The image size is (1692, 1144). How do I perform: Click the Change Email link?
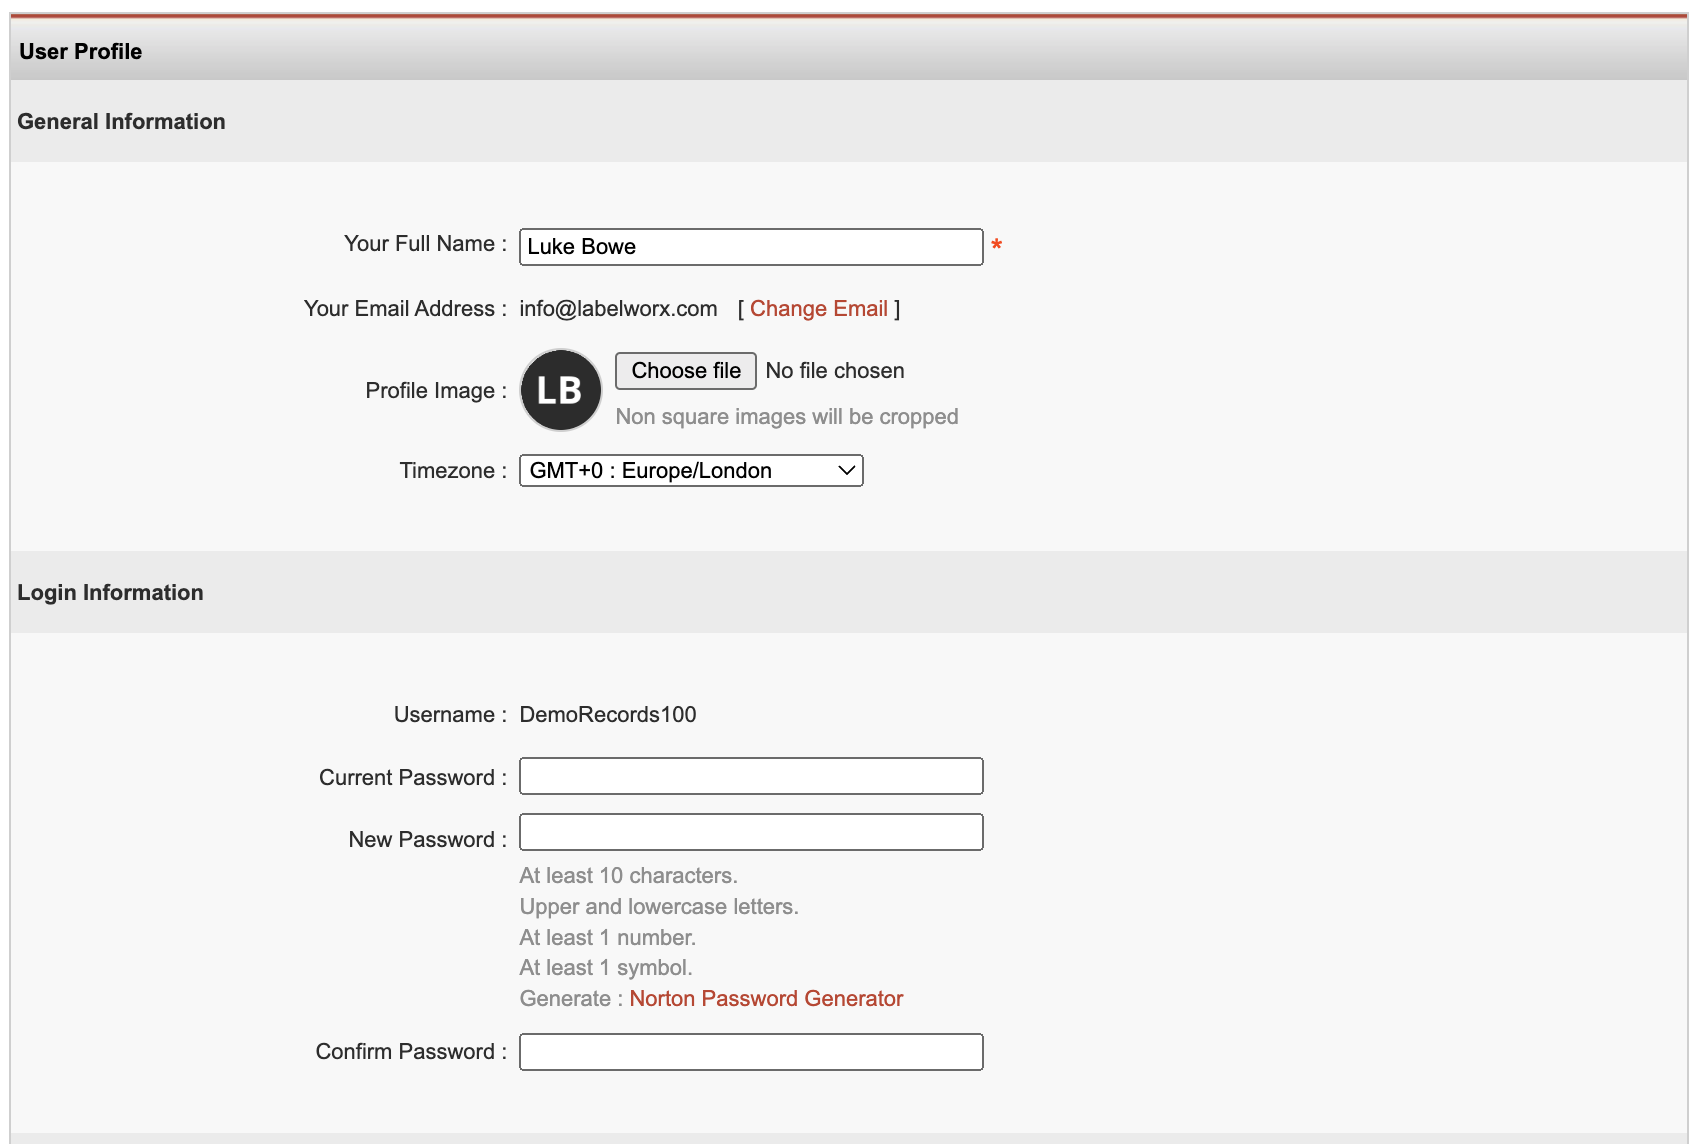coord(819,308)
